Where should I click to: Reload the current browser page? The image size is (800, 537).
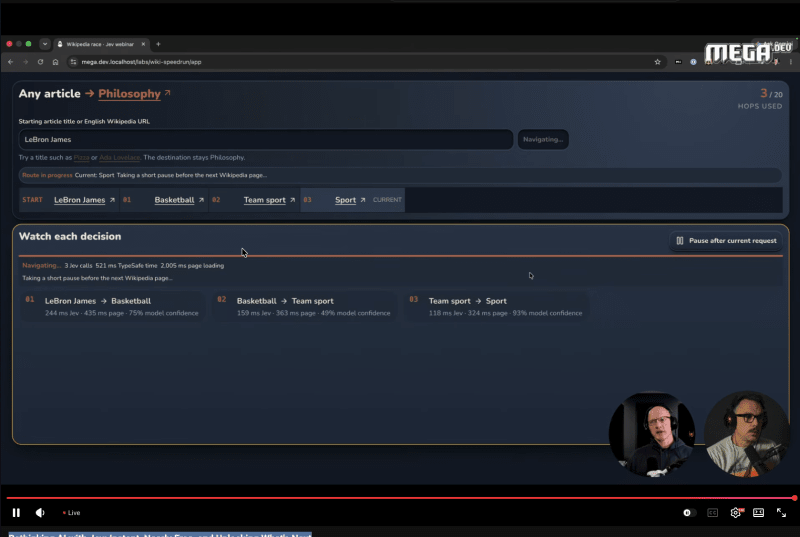point(40,62)
